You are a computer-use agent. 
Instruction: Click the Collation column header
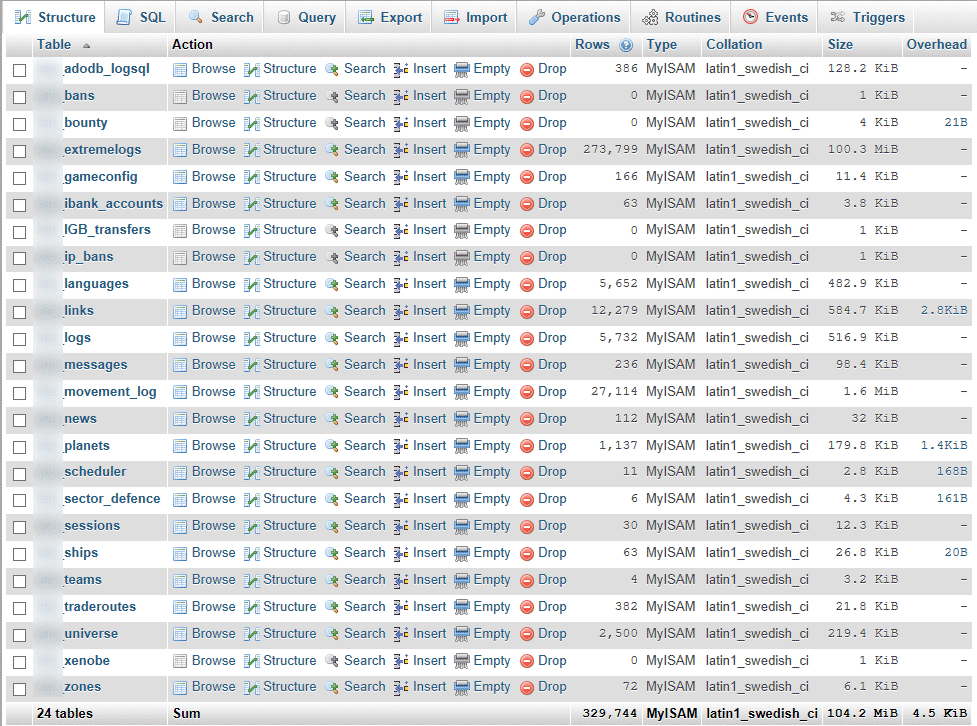(734, 44)
